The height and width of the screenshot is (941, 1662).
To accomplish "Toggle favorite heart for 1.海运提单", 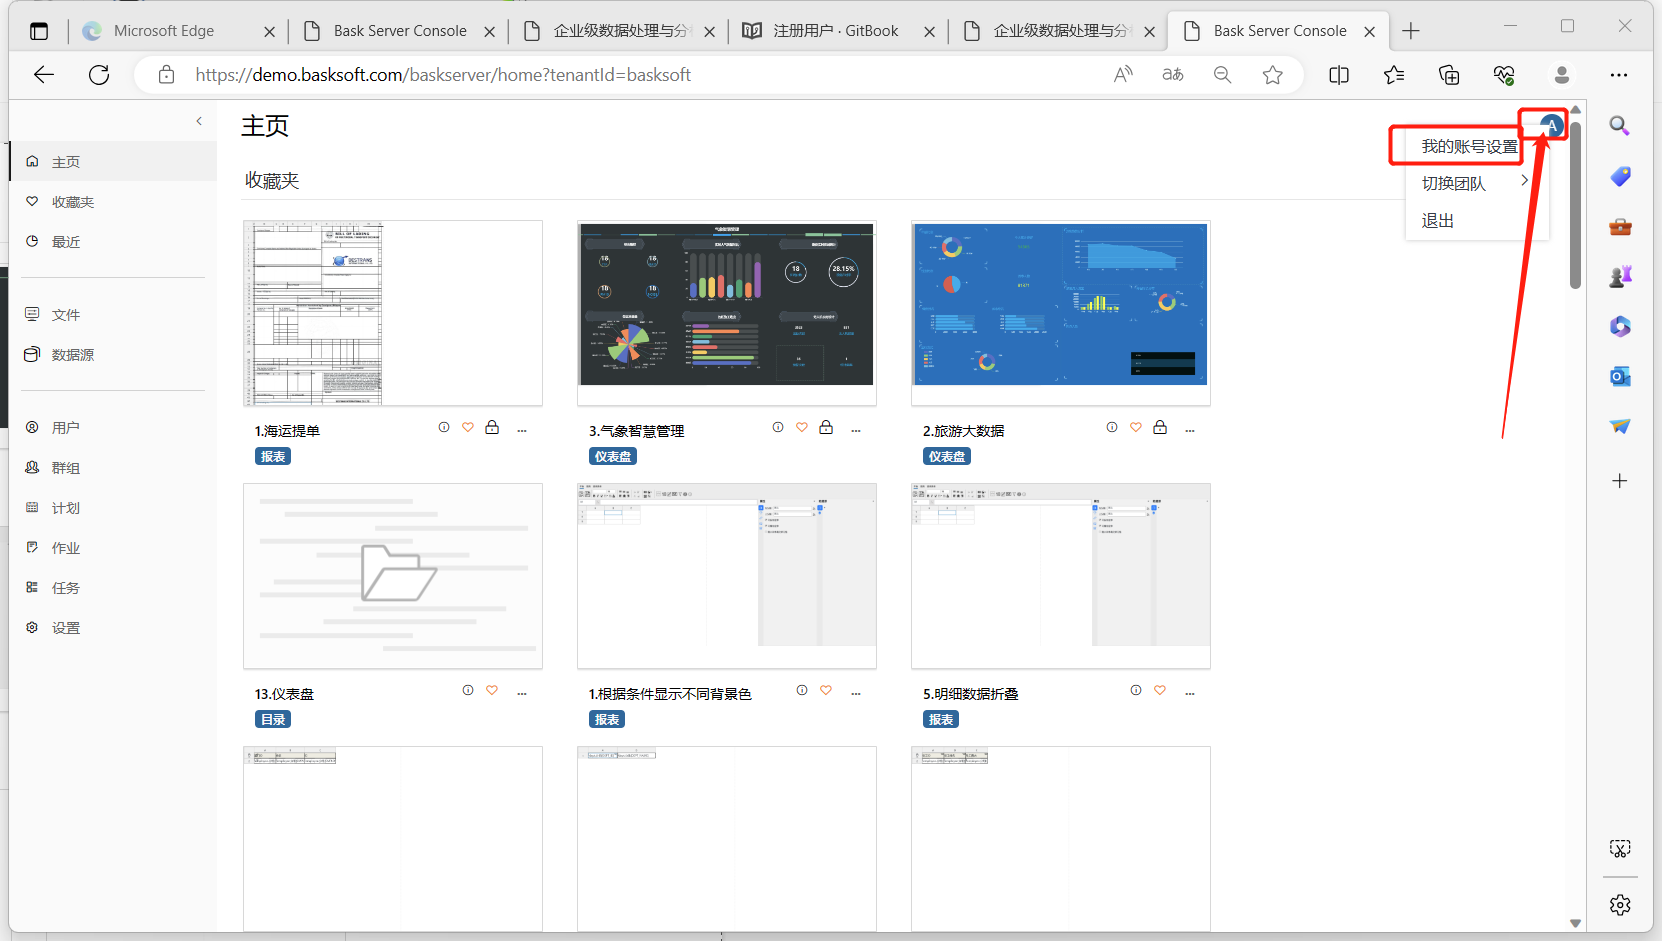I will coord(468,427).
